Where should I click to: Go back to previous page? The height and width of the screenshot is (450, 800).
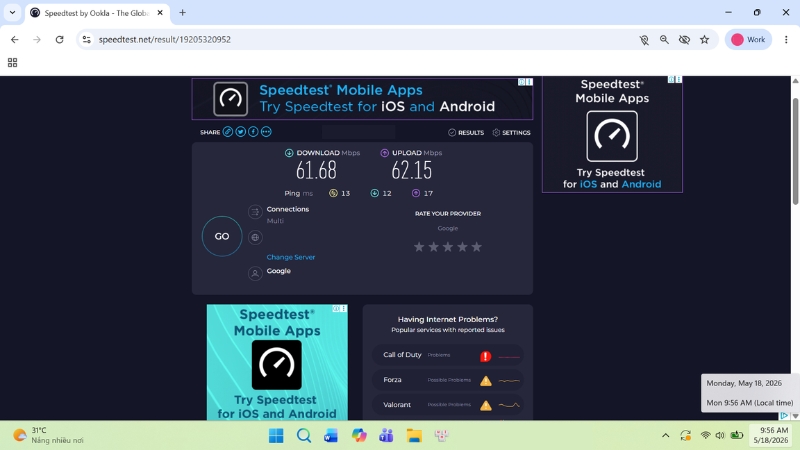[x=14, y=39]
